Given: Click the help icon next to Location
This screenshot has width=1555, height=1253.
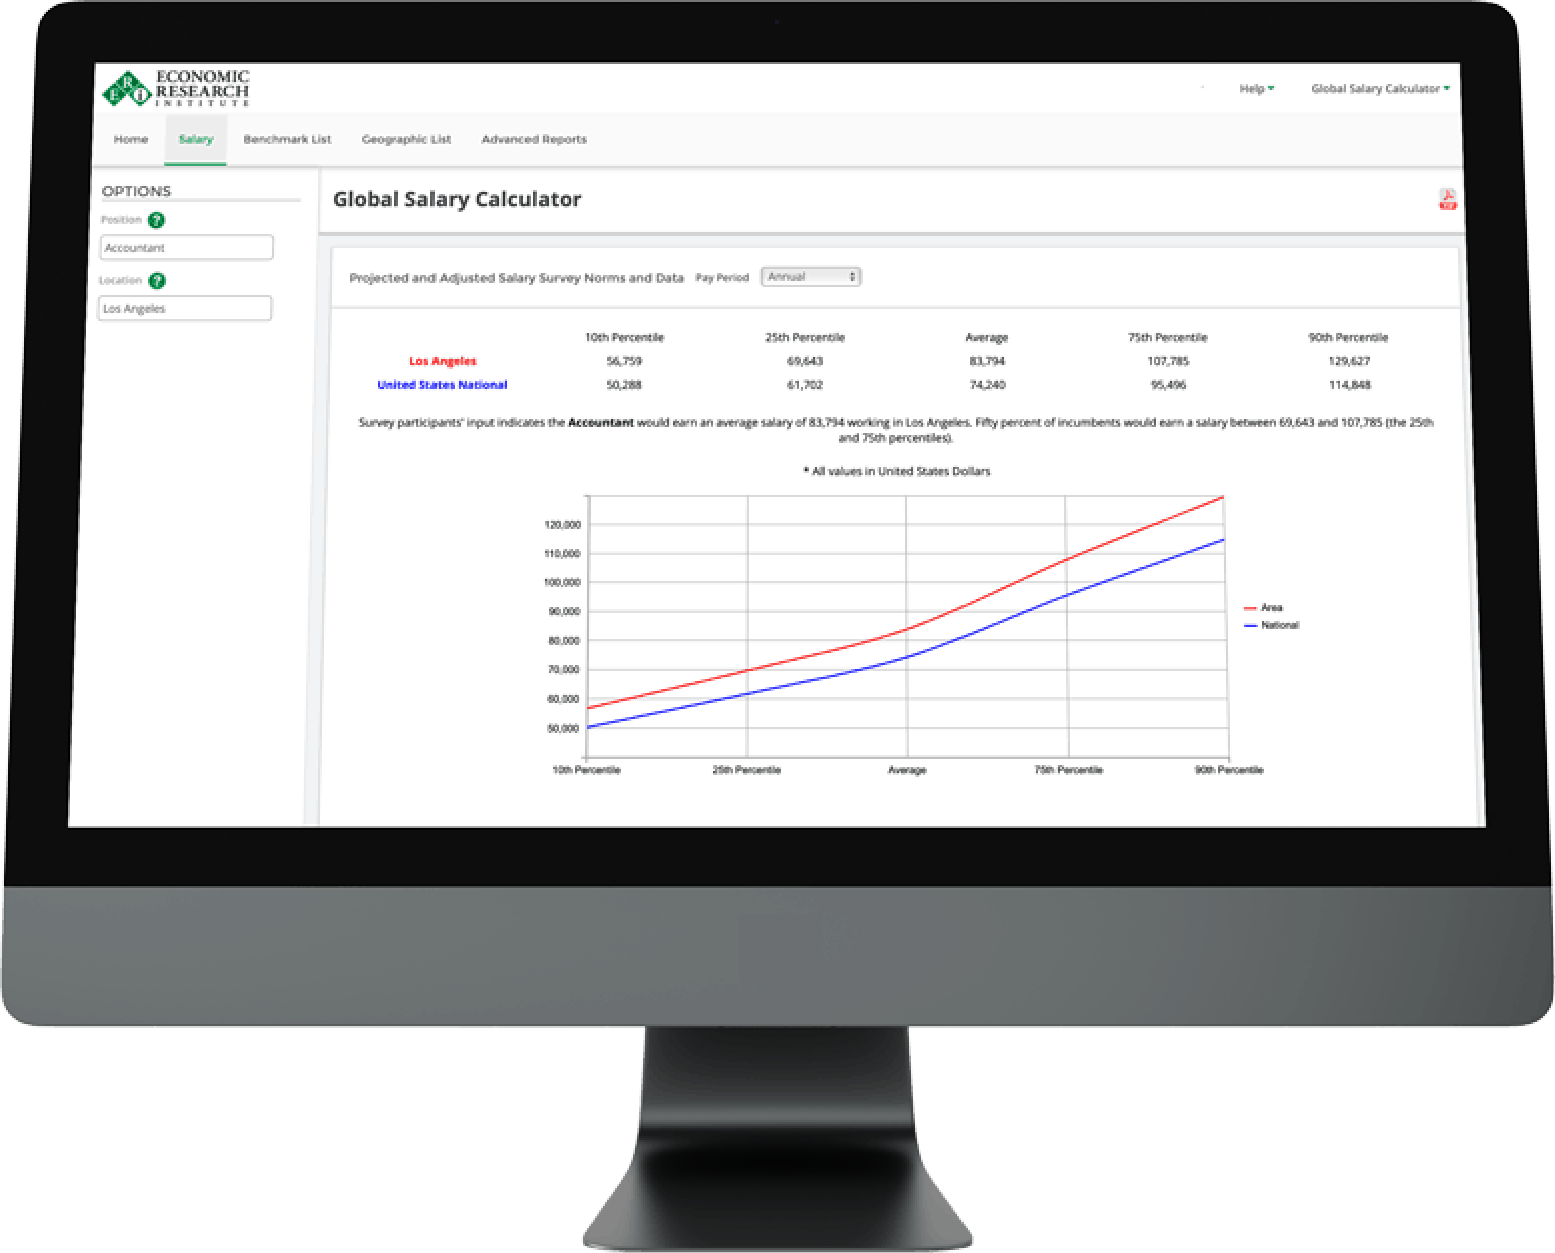Looking at the screenshot, I should 157,281.
